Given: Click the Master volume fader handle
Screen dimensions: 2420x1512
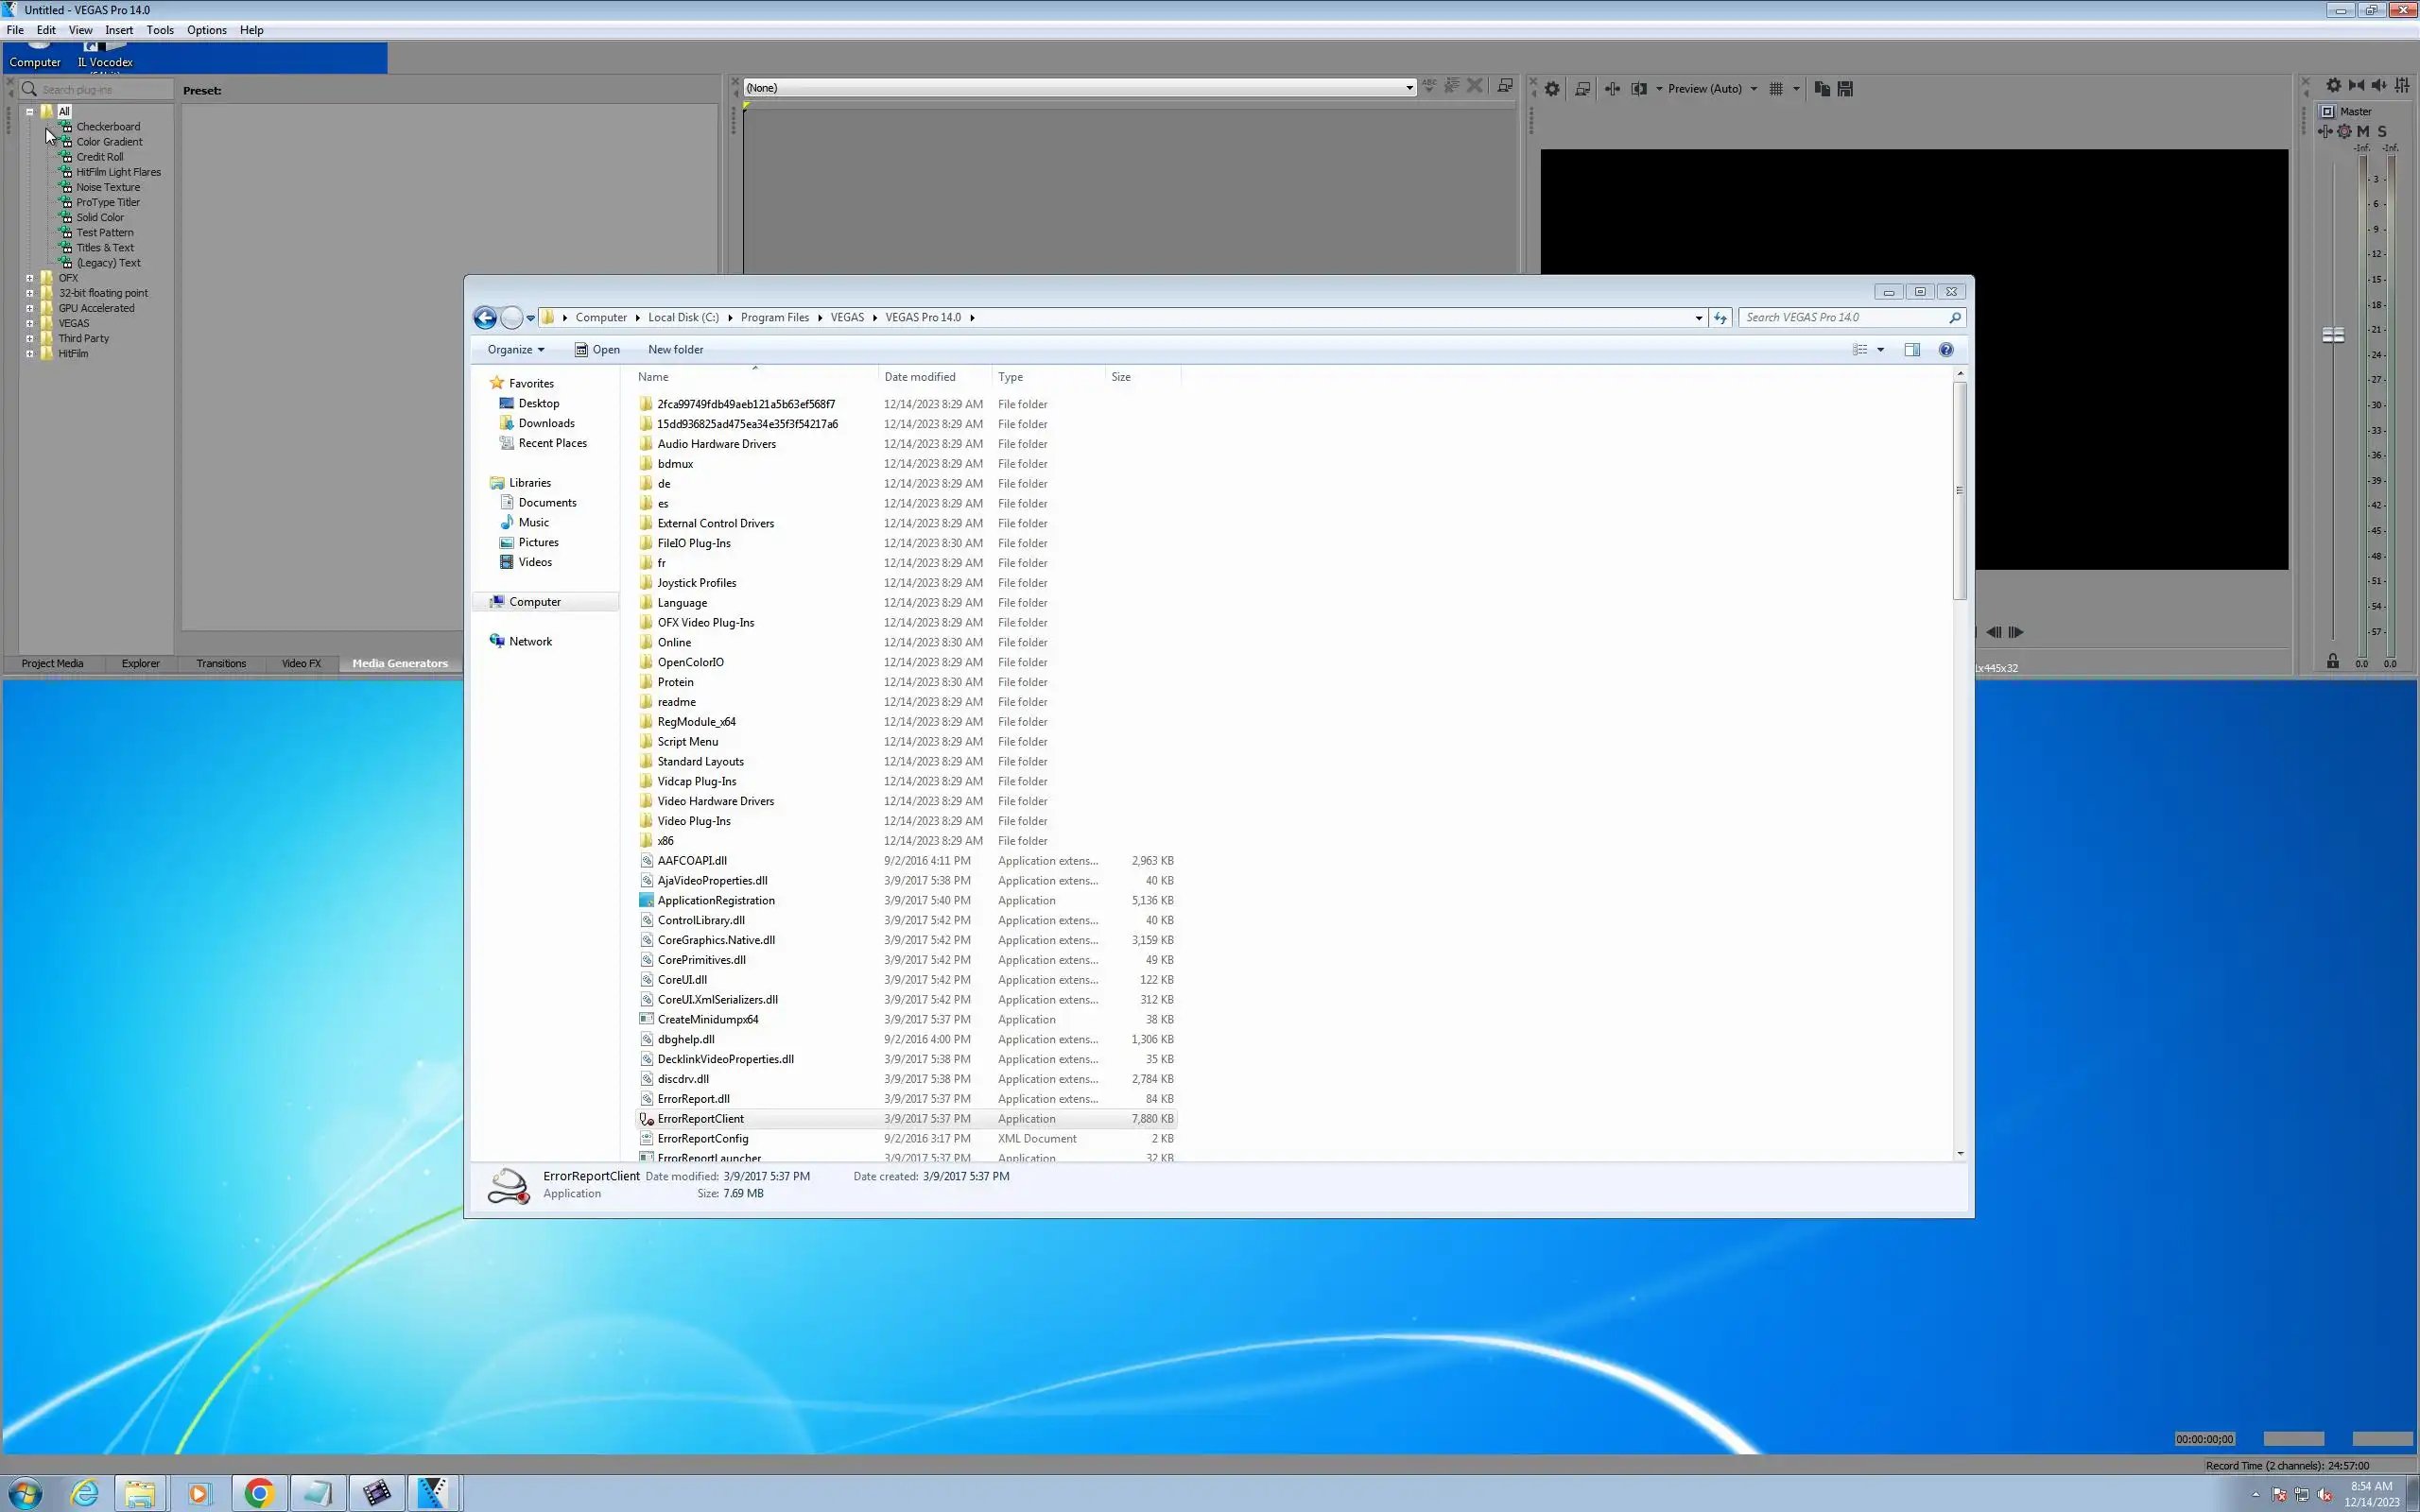Looking at the screenshot, I should pyautogui.click(x=2333, y=335).
